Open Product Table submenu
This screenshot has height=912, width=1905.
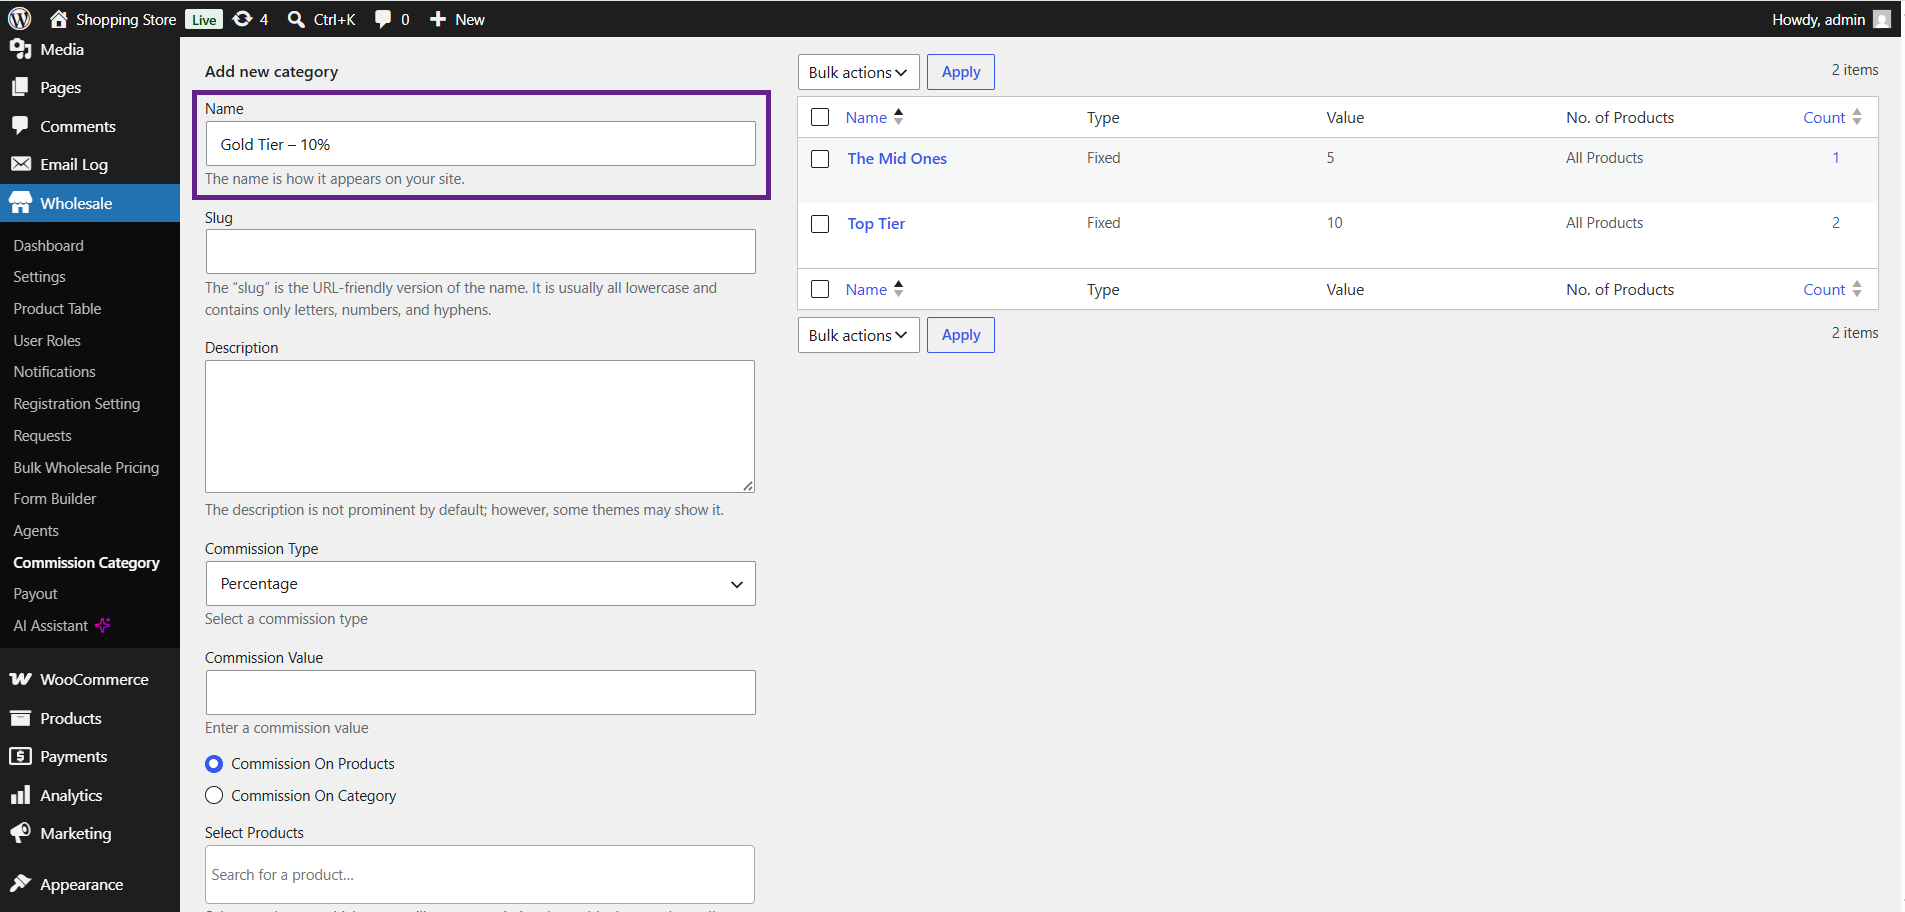[57, 309]
